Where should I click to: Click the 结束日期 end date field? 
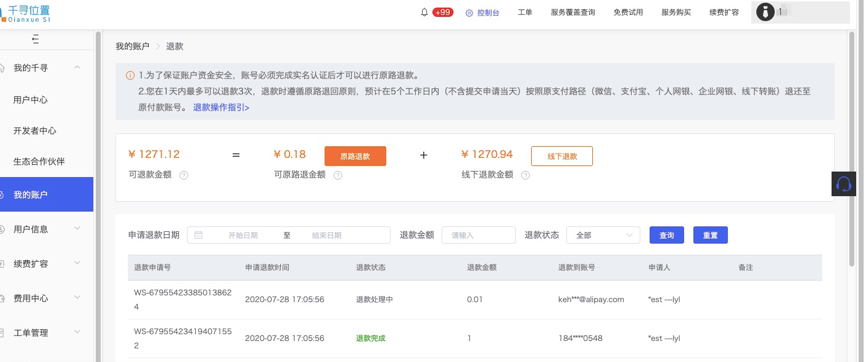326,235
